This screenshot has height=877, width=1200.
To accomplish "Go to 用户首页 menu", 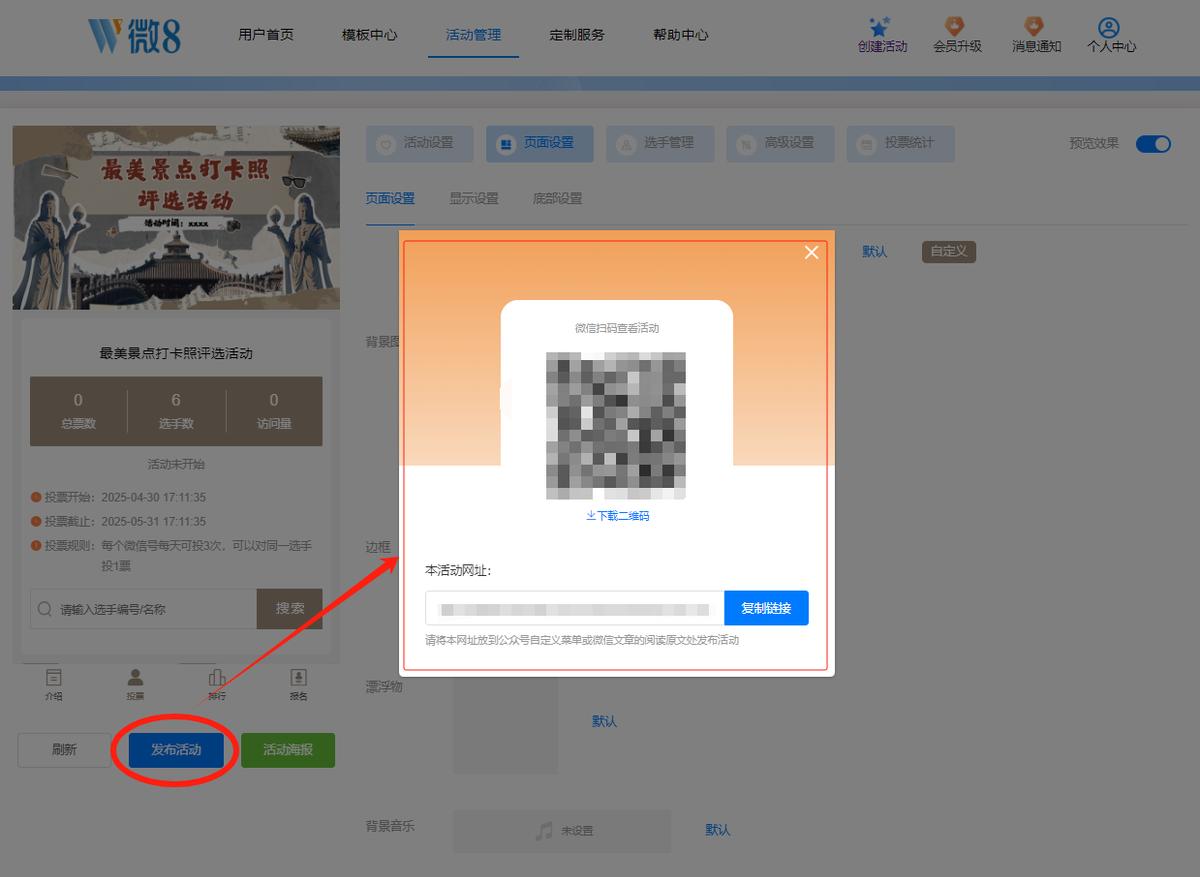I will (266, 35).
